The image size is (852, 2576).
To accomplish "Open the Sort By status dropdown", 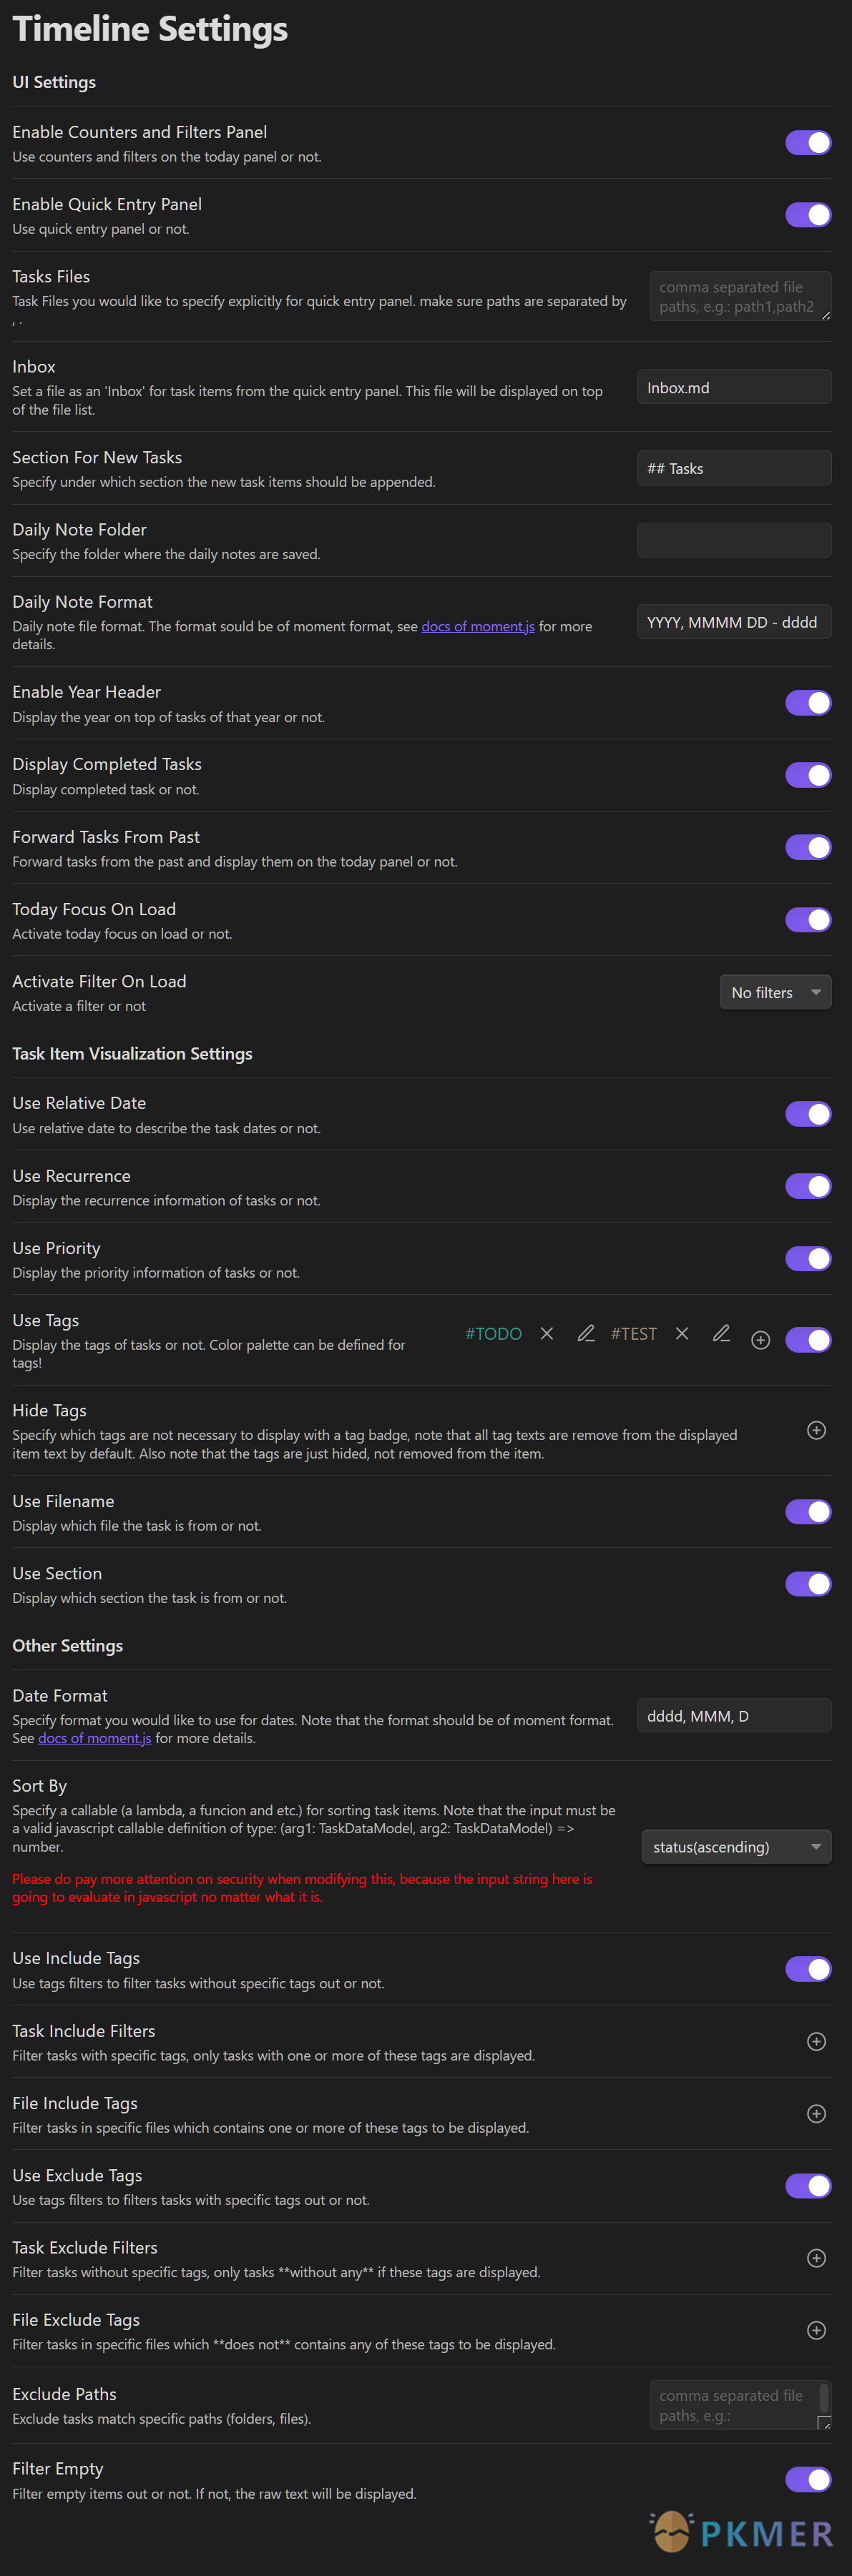I will click(x=736, y=1846).
